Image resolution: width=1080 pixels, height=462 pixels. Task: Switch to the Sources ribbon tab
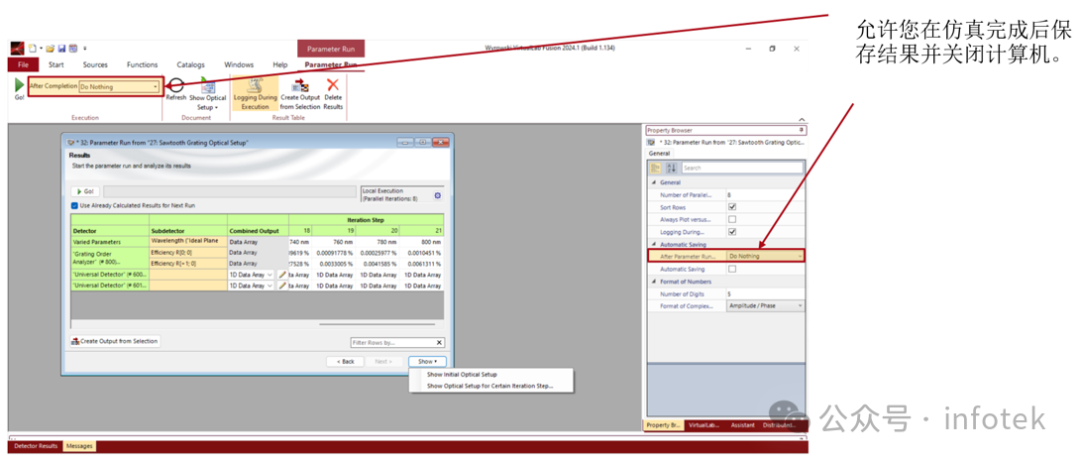(x=95, y=65)
